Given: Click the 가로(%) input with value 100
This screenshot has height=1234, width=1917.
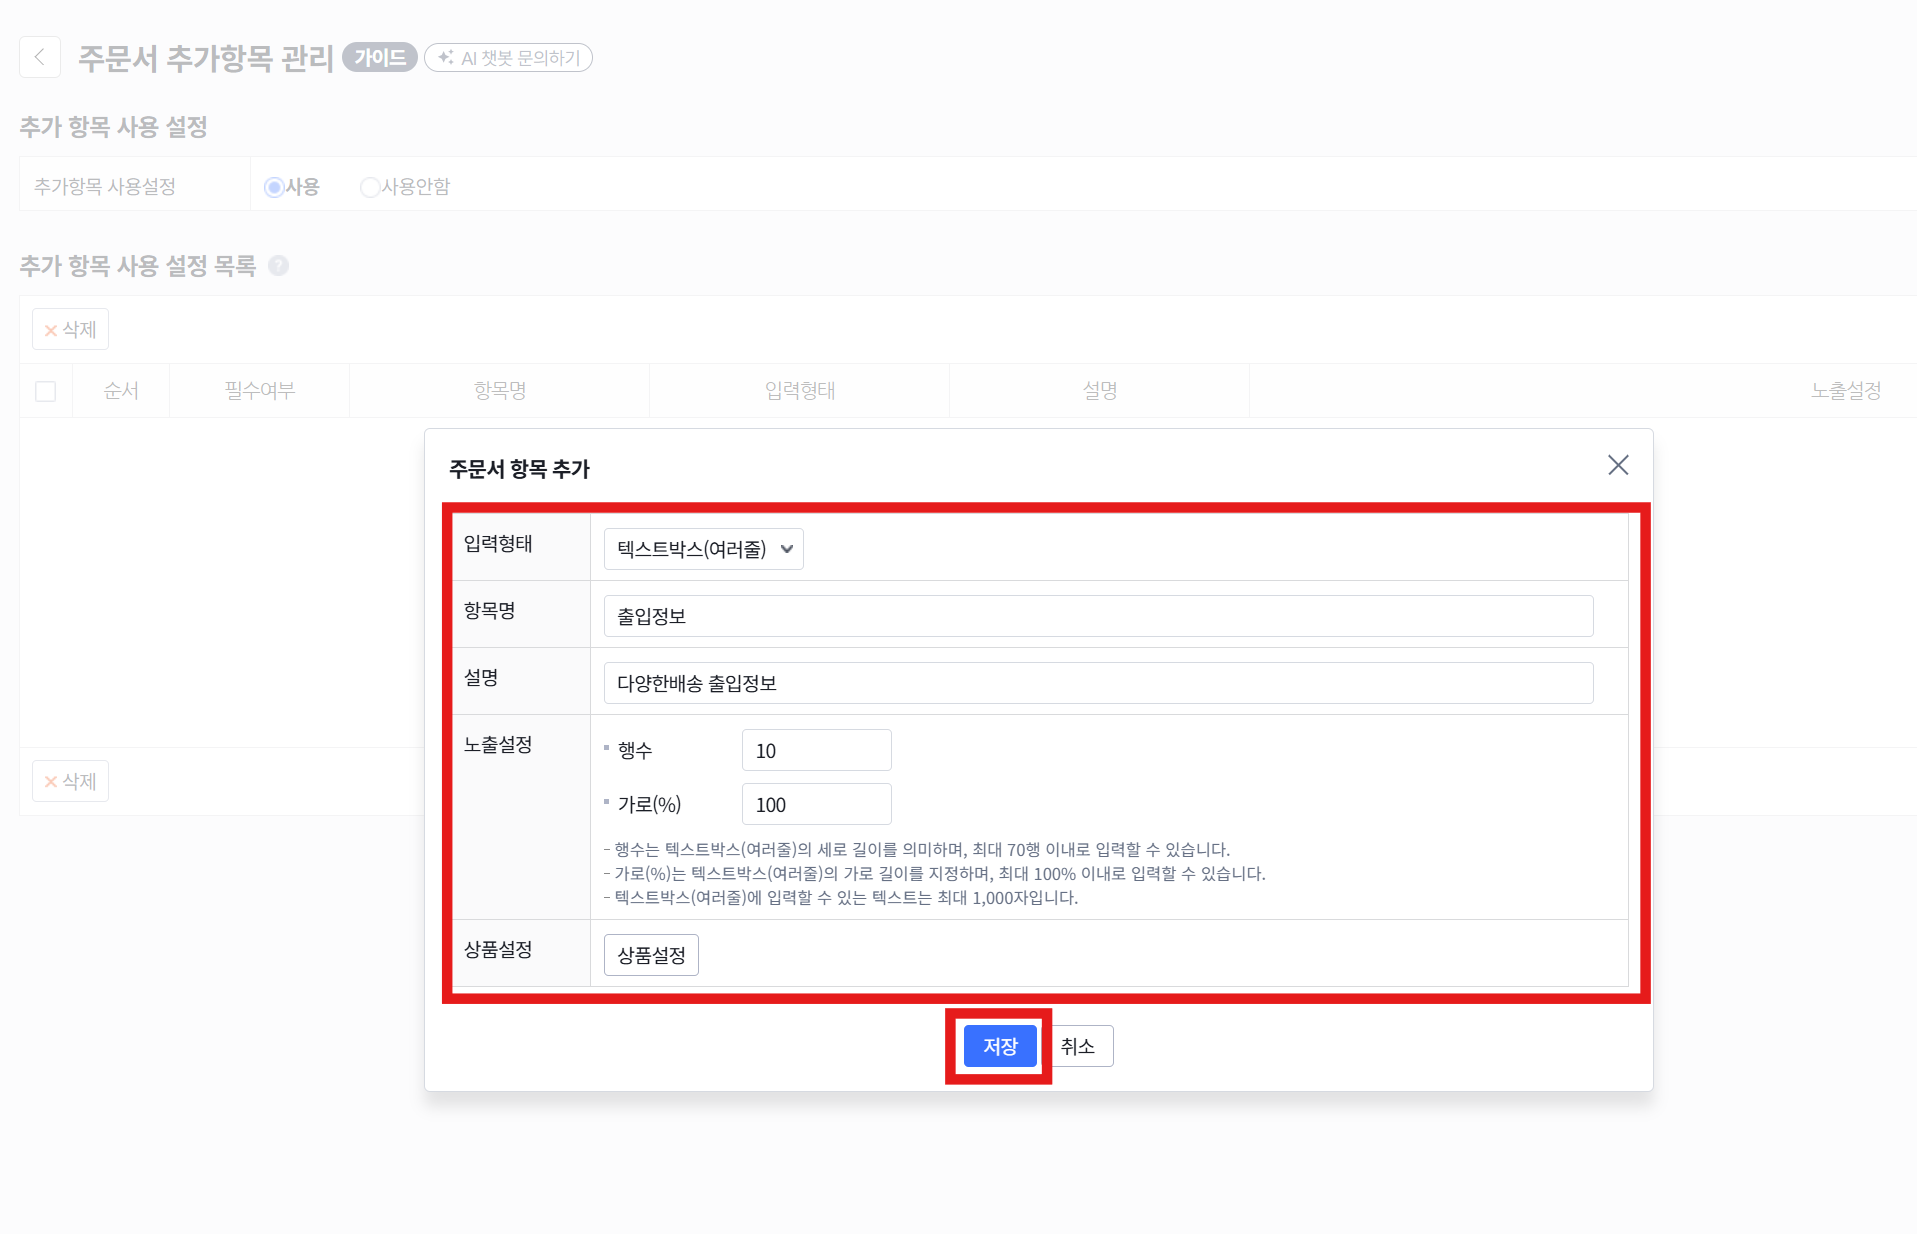Looking at the screenshot, I should pos(817,804).
